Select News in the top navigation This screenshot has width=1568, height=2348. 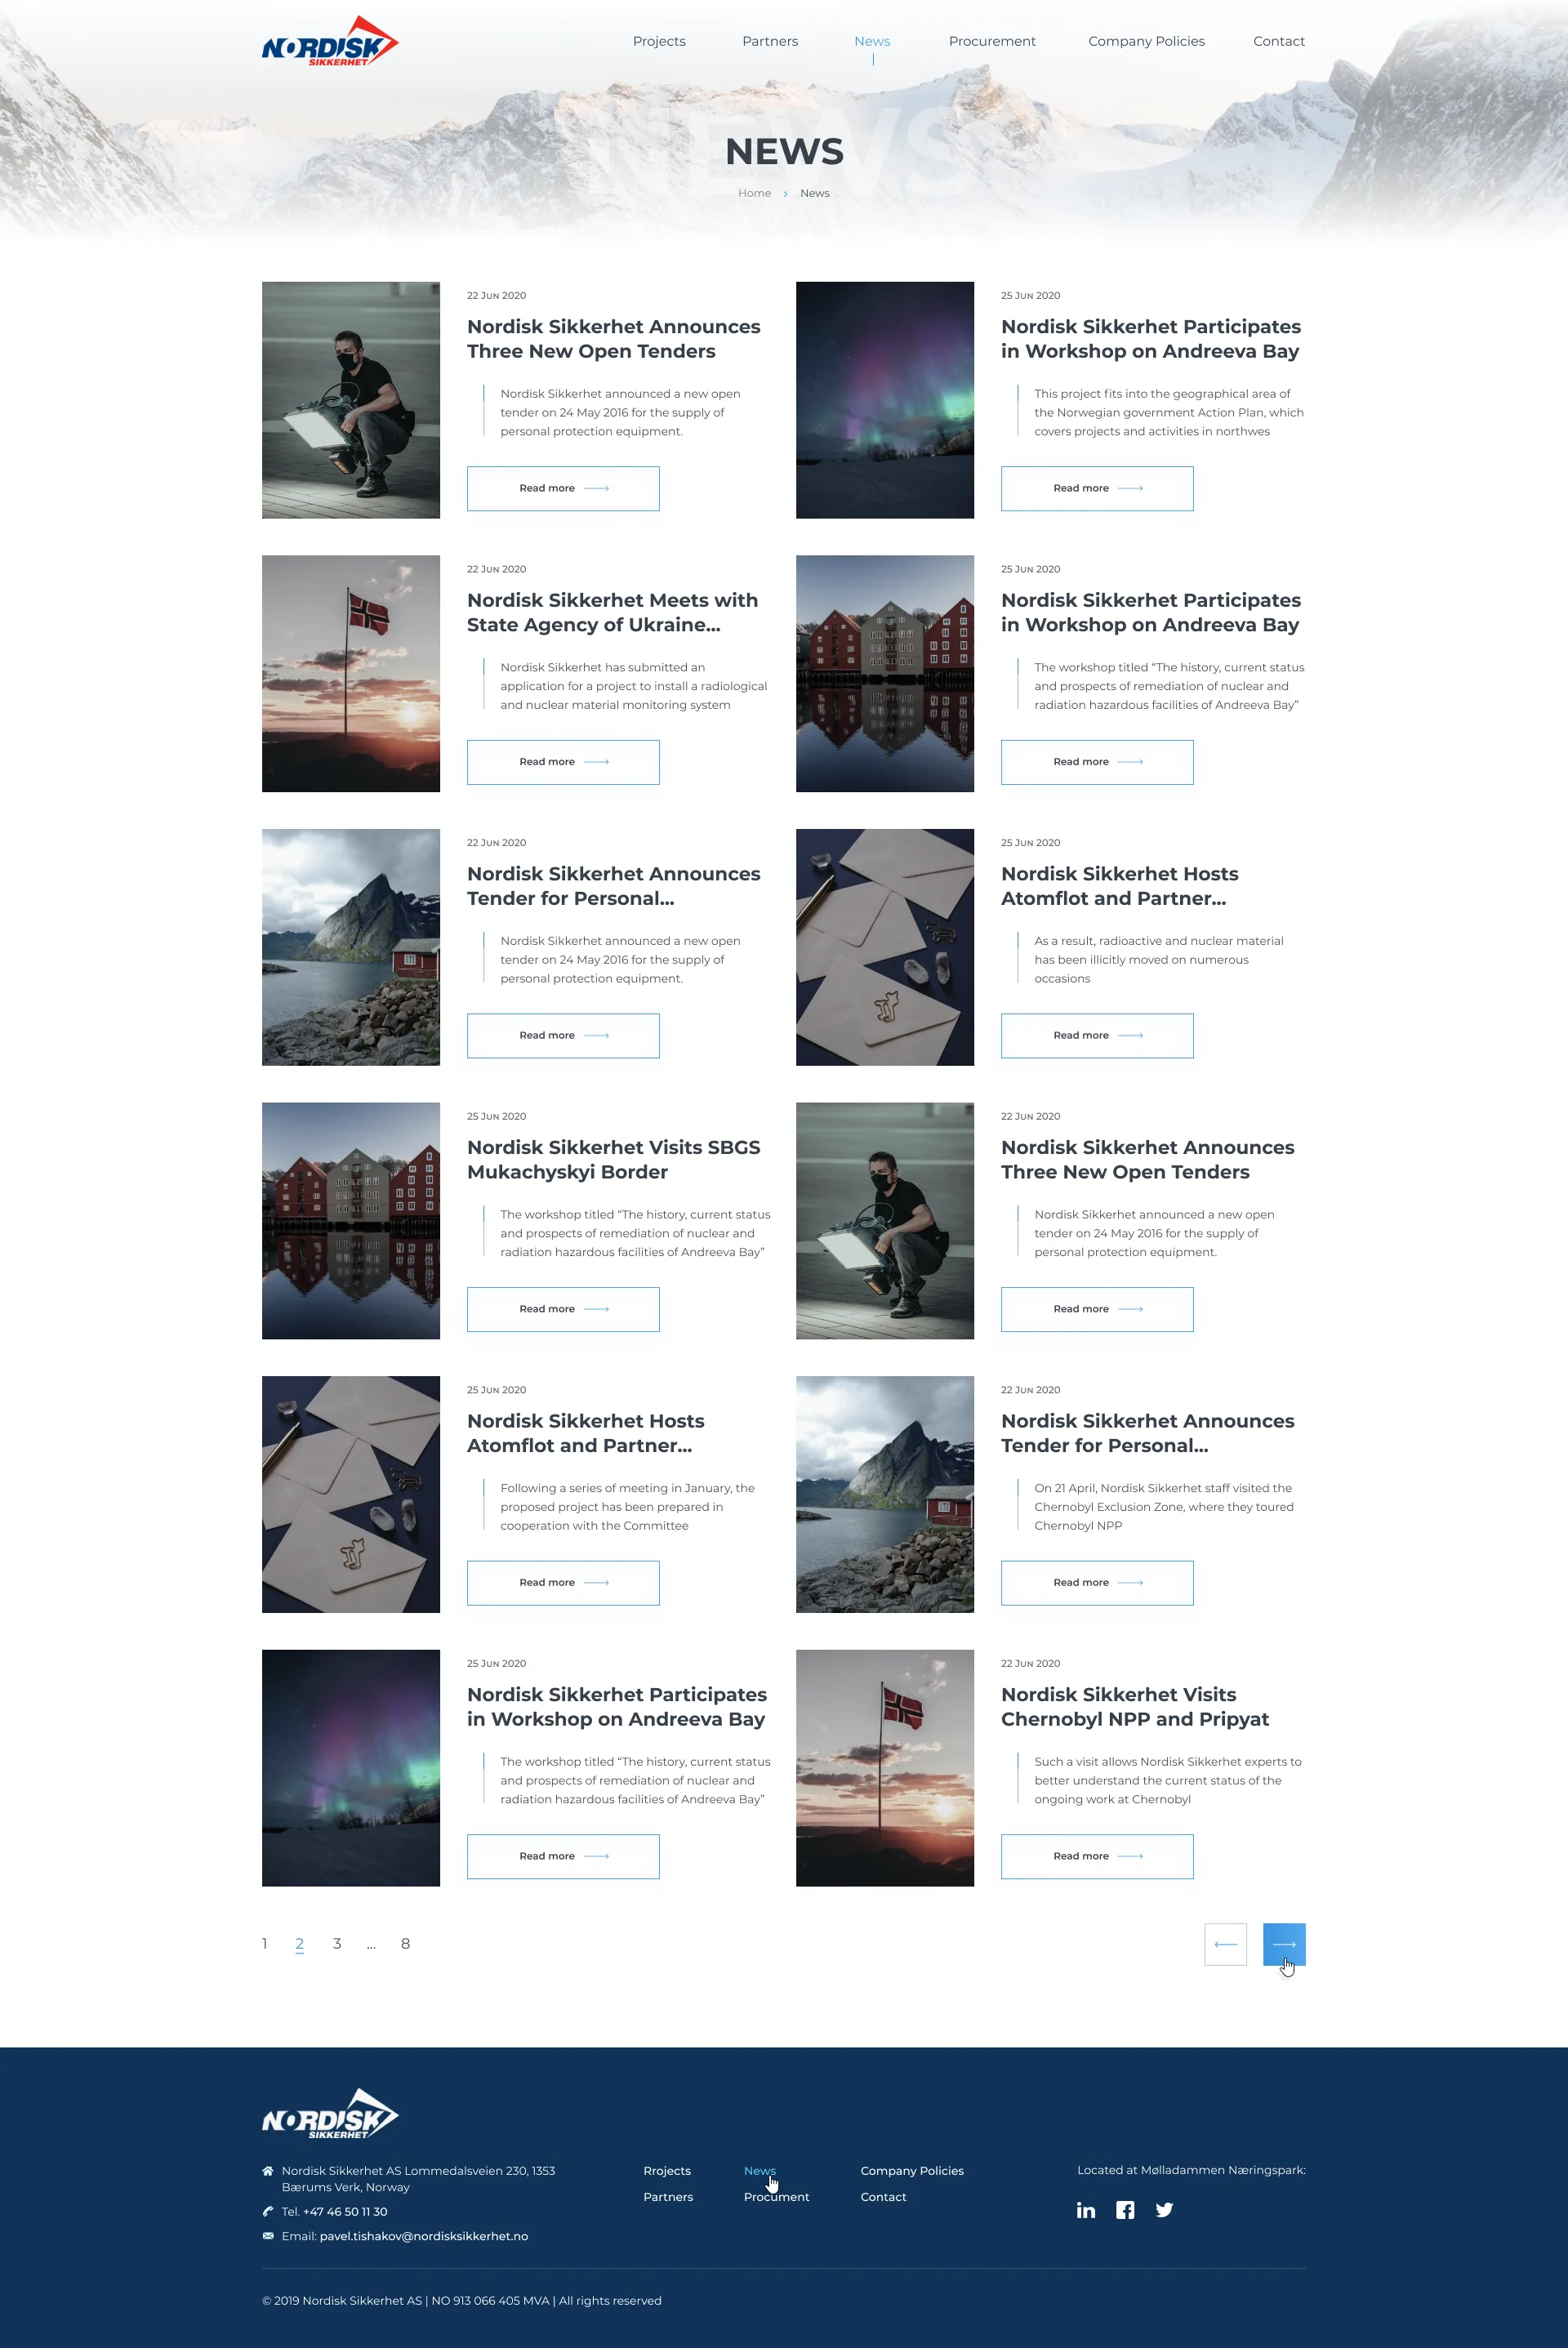point(872,41)
